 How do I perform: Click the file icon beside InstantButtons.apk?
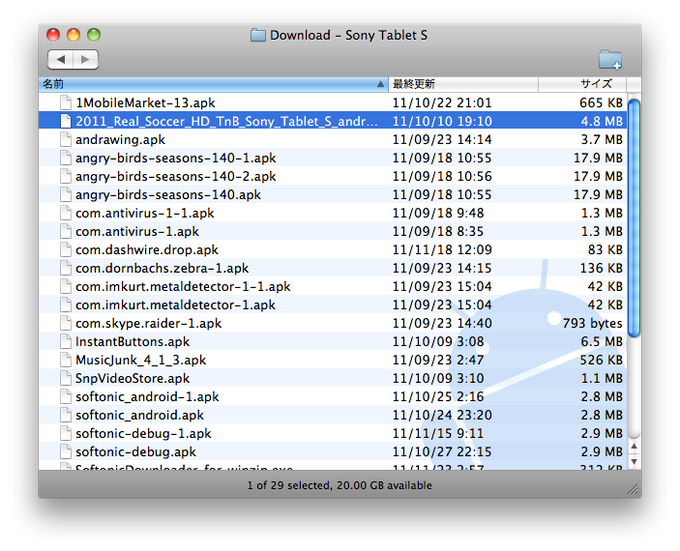coord(66,342)
